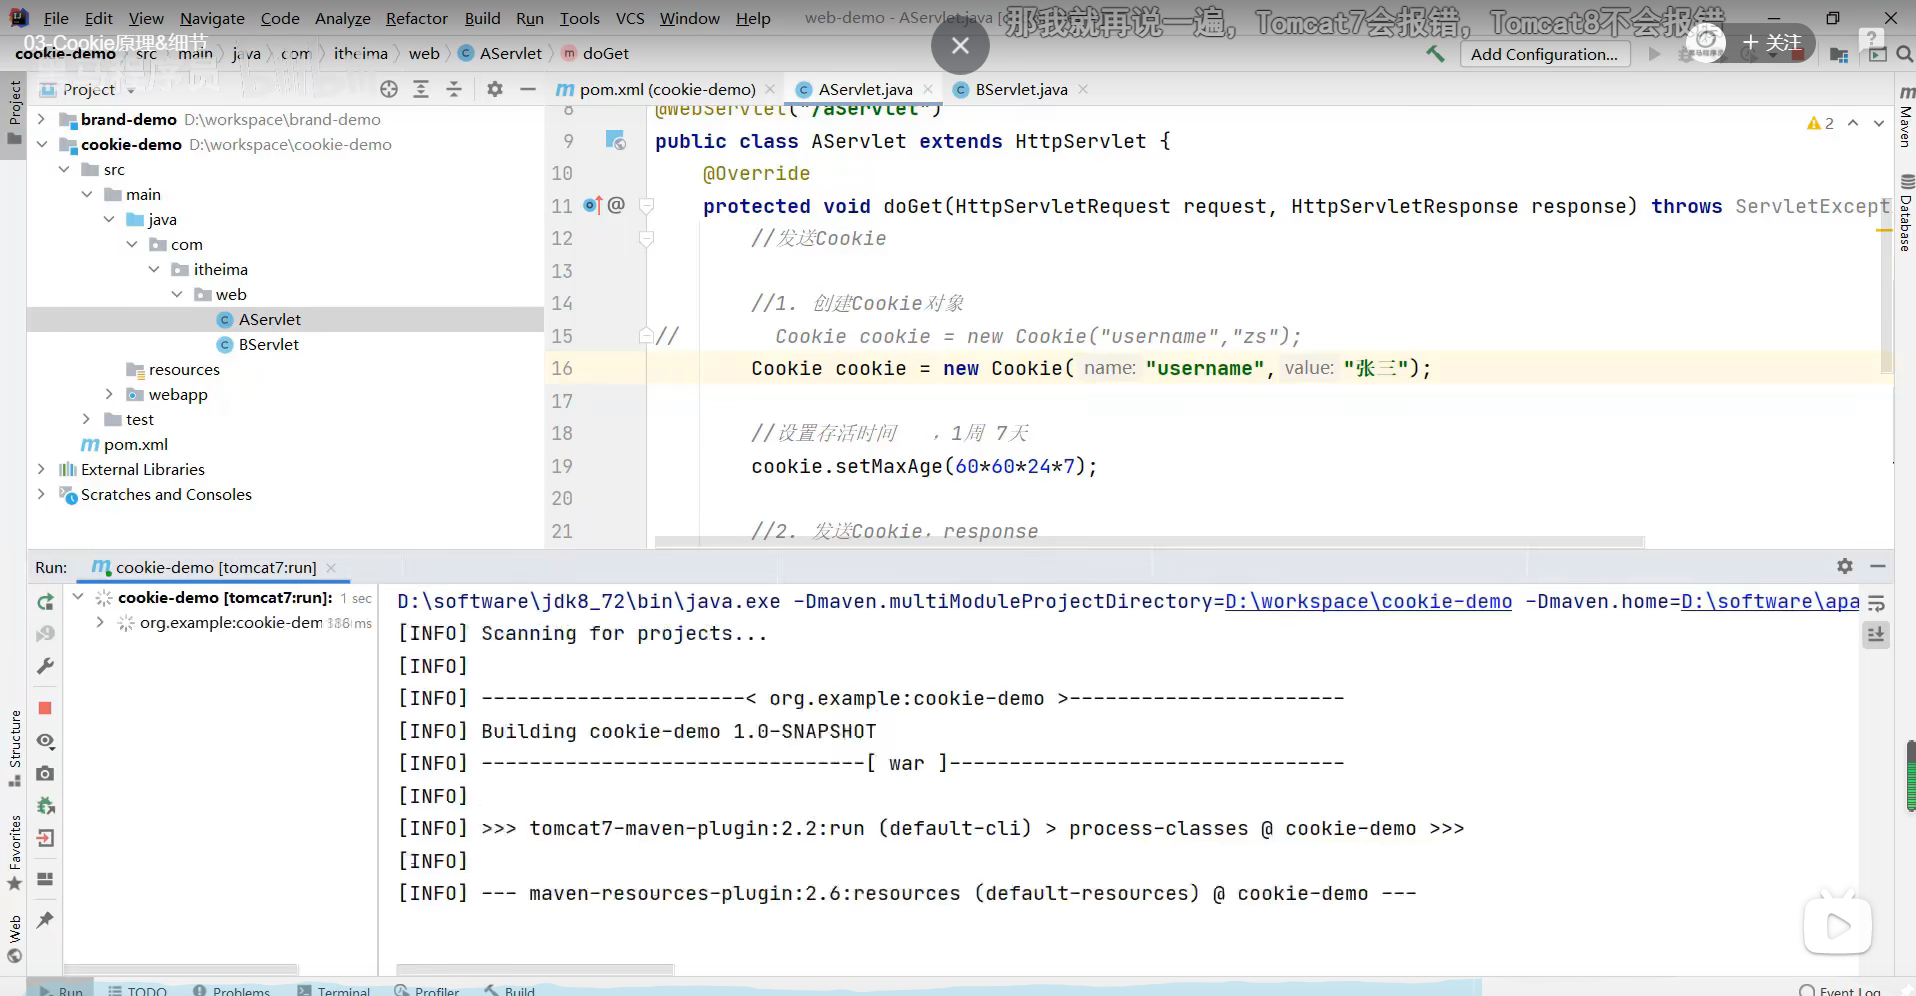Expand the test folder node
Viewport: 1916px width, 996px height.
(86, 419)
